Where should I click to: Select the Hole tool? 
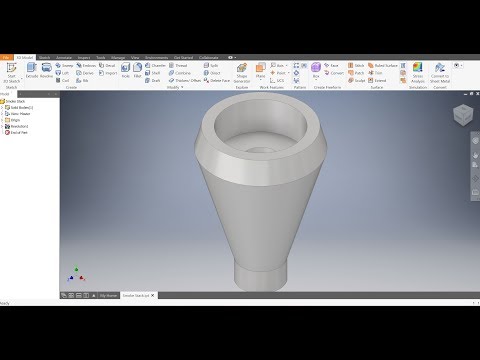tap(125, 70)
